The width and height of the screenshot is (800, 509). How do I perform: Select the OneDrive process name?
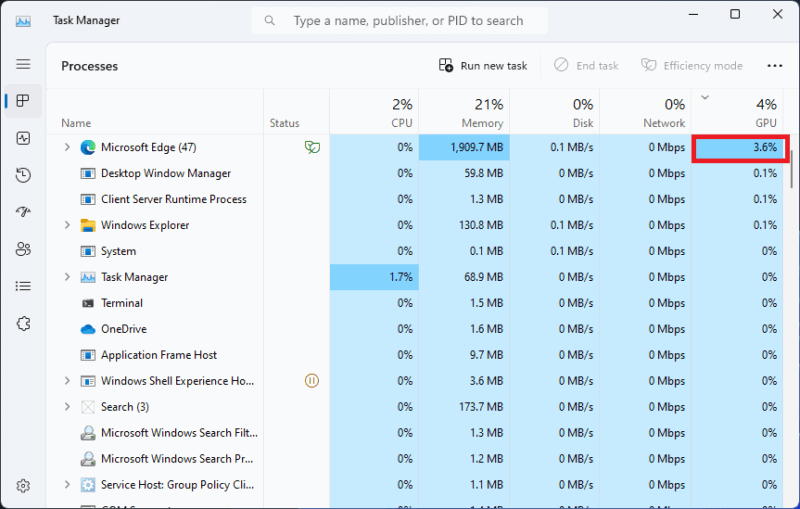pyautogui.click(x=124, y=329)
